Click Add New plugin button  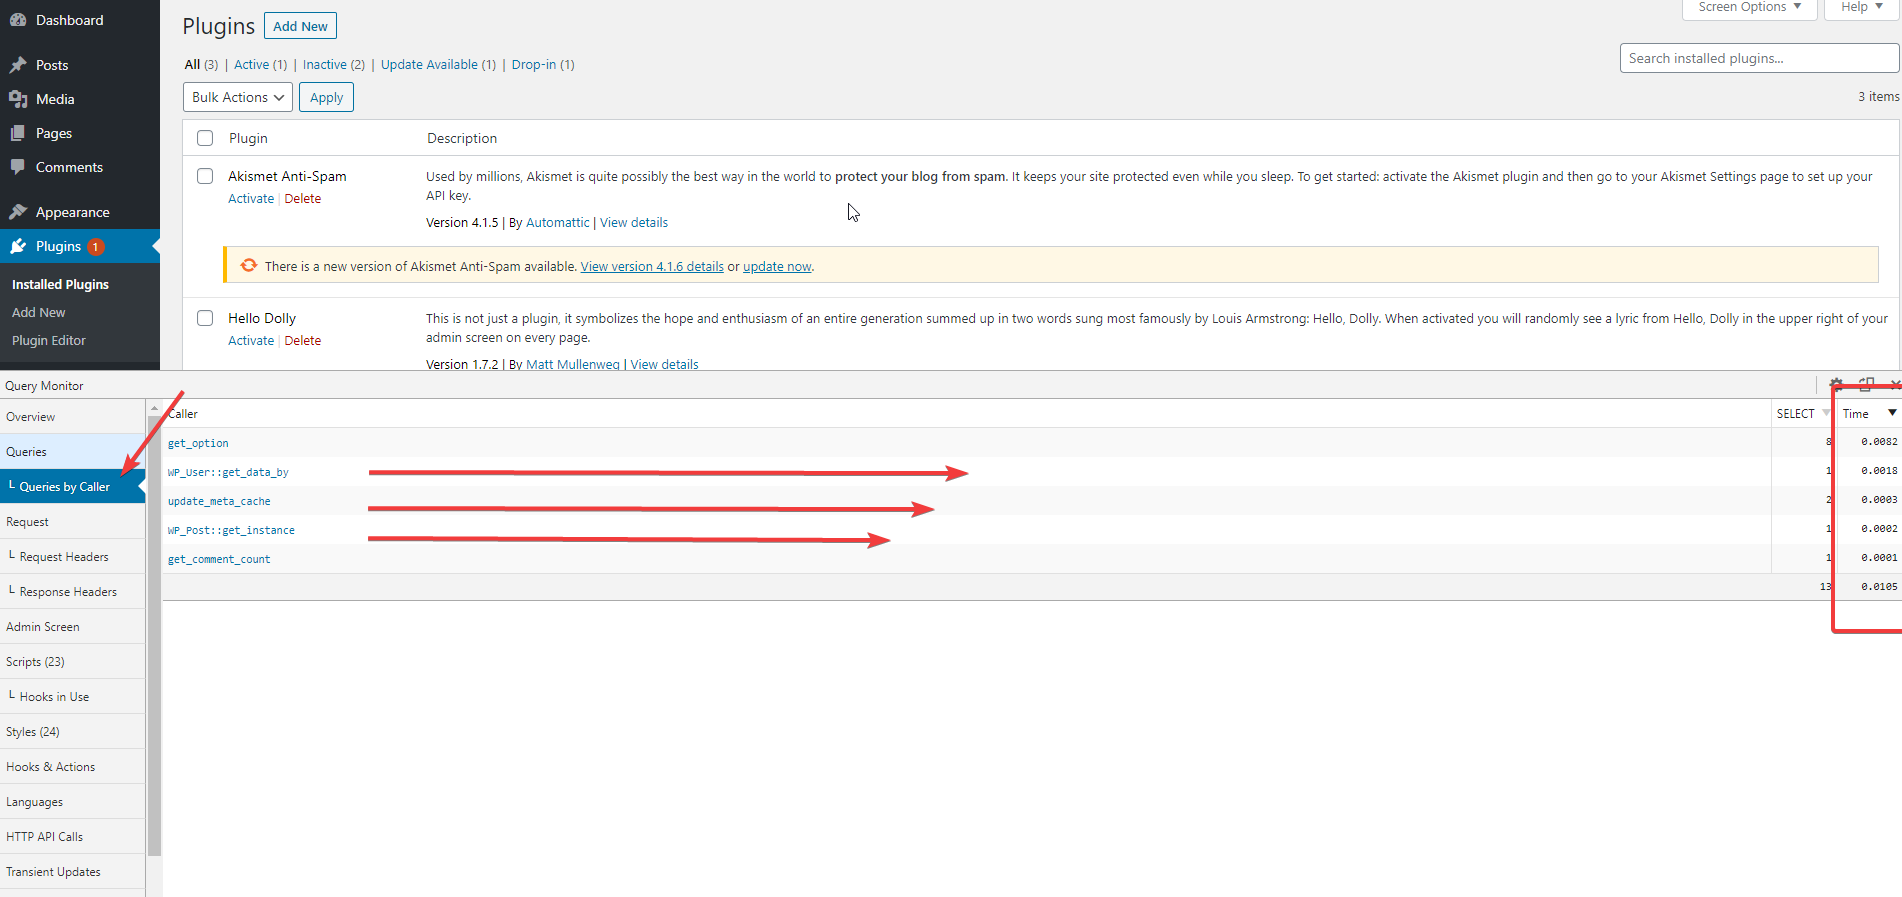(x=300, y=26)
